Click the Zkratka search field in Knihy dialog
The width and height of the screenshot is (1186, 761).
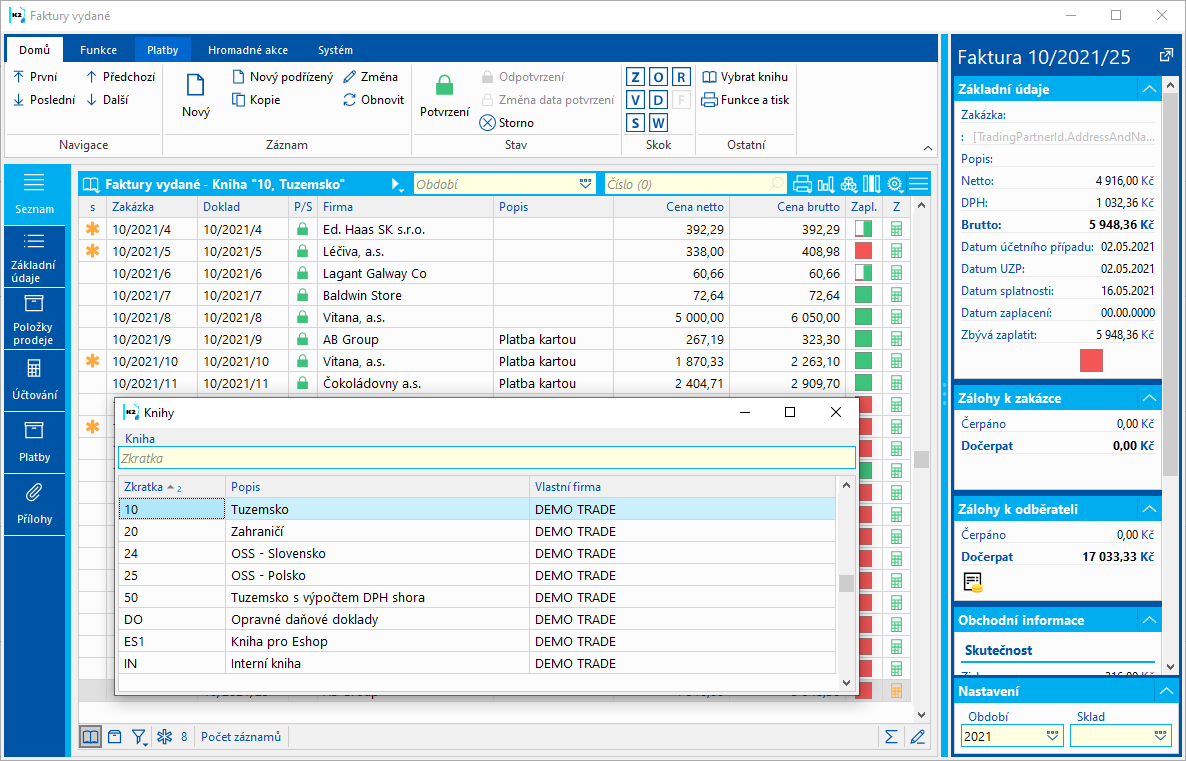coord(486,458)
